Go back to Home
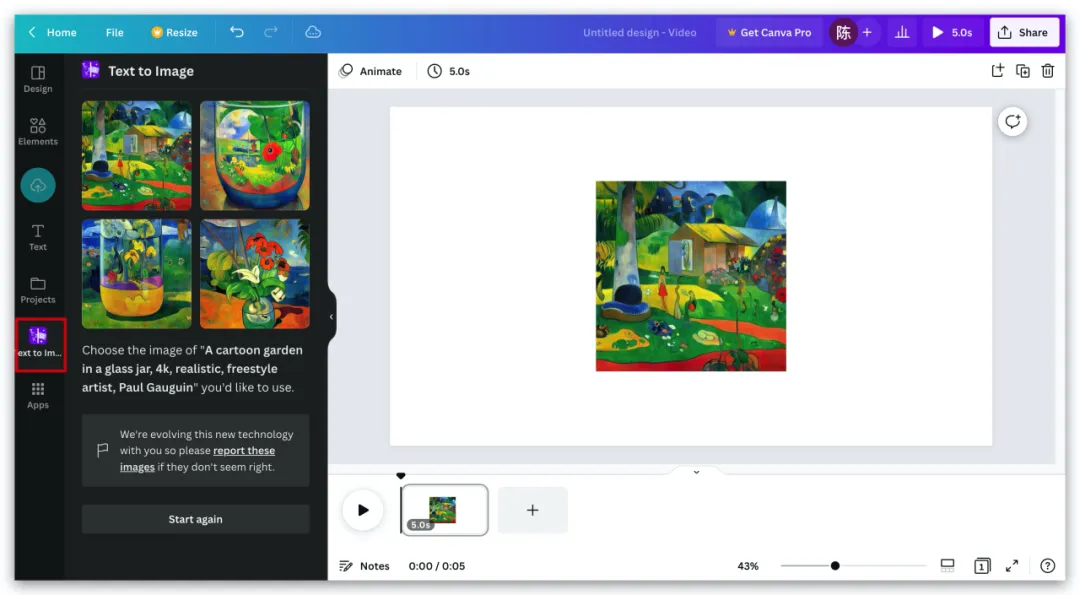The image size is (1080, 595). [x=52, y=32]
